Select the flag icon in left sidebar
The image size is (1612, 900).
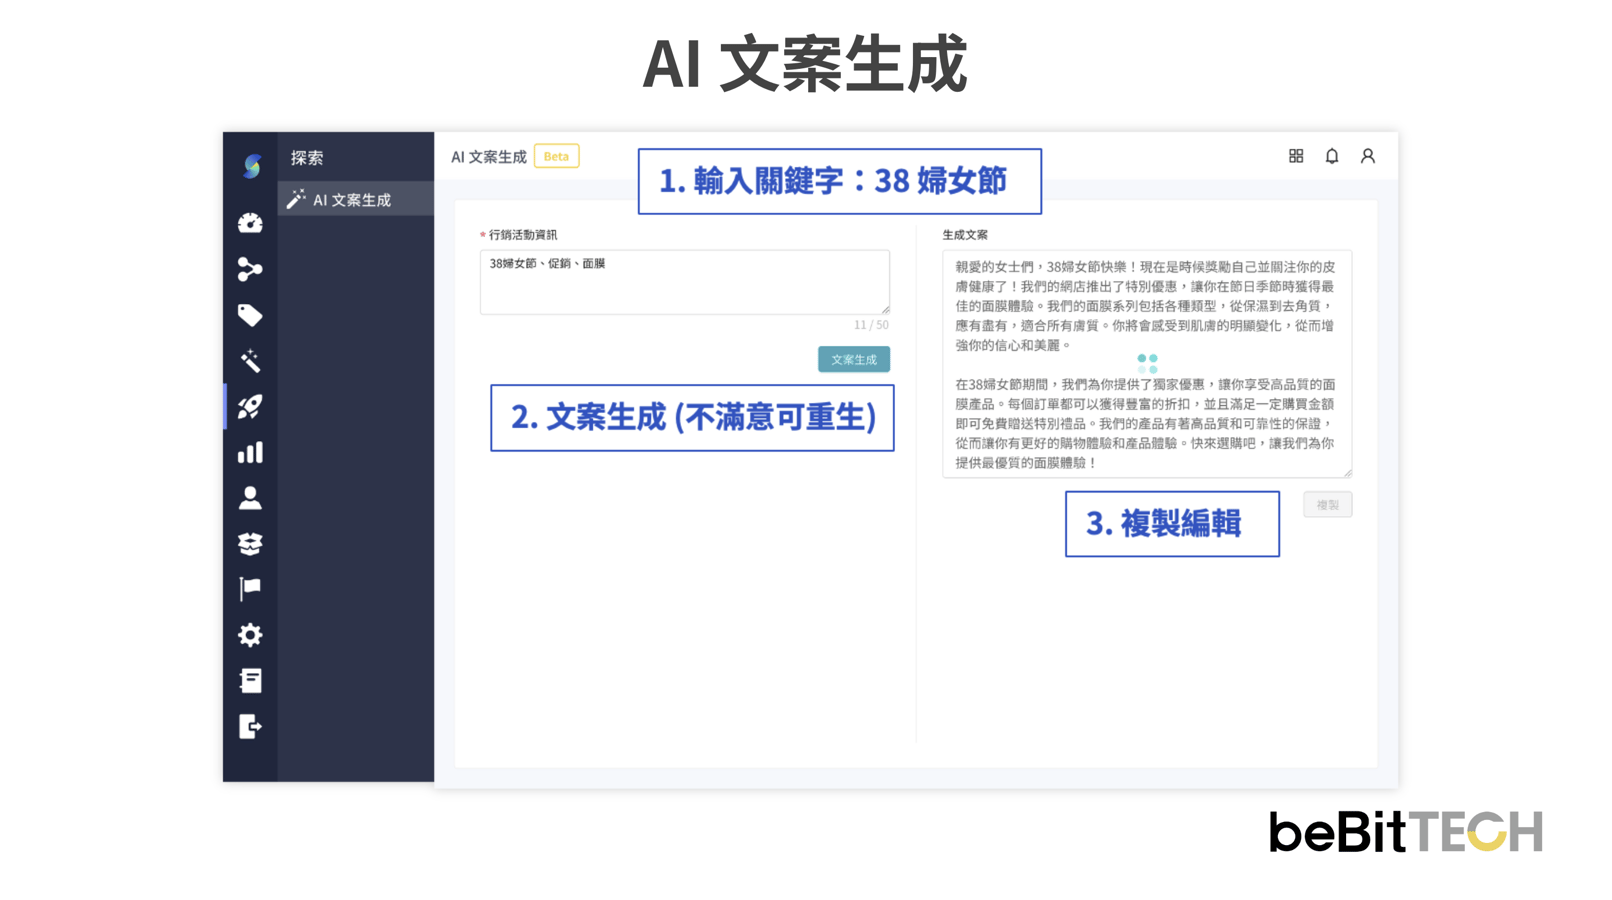250,589
